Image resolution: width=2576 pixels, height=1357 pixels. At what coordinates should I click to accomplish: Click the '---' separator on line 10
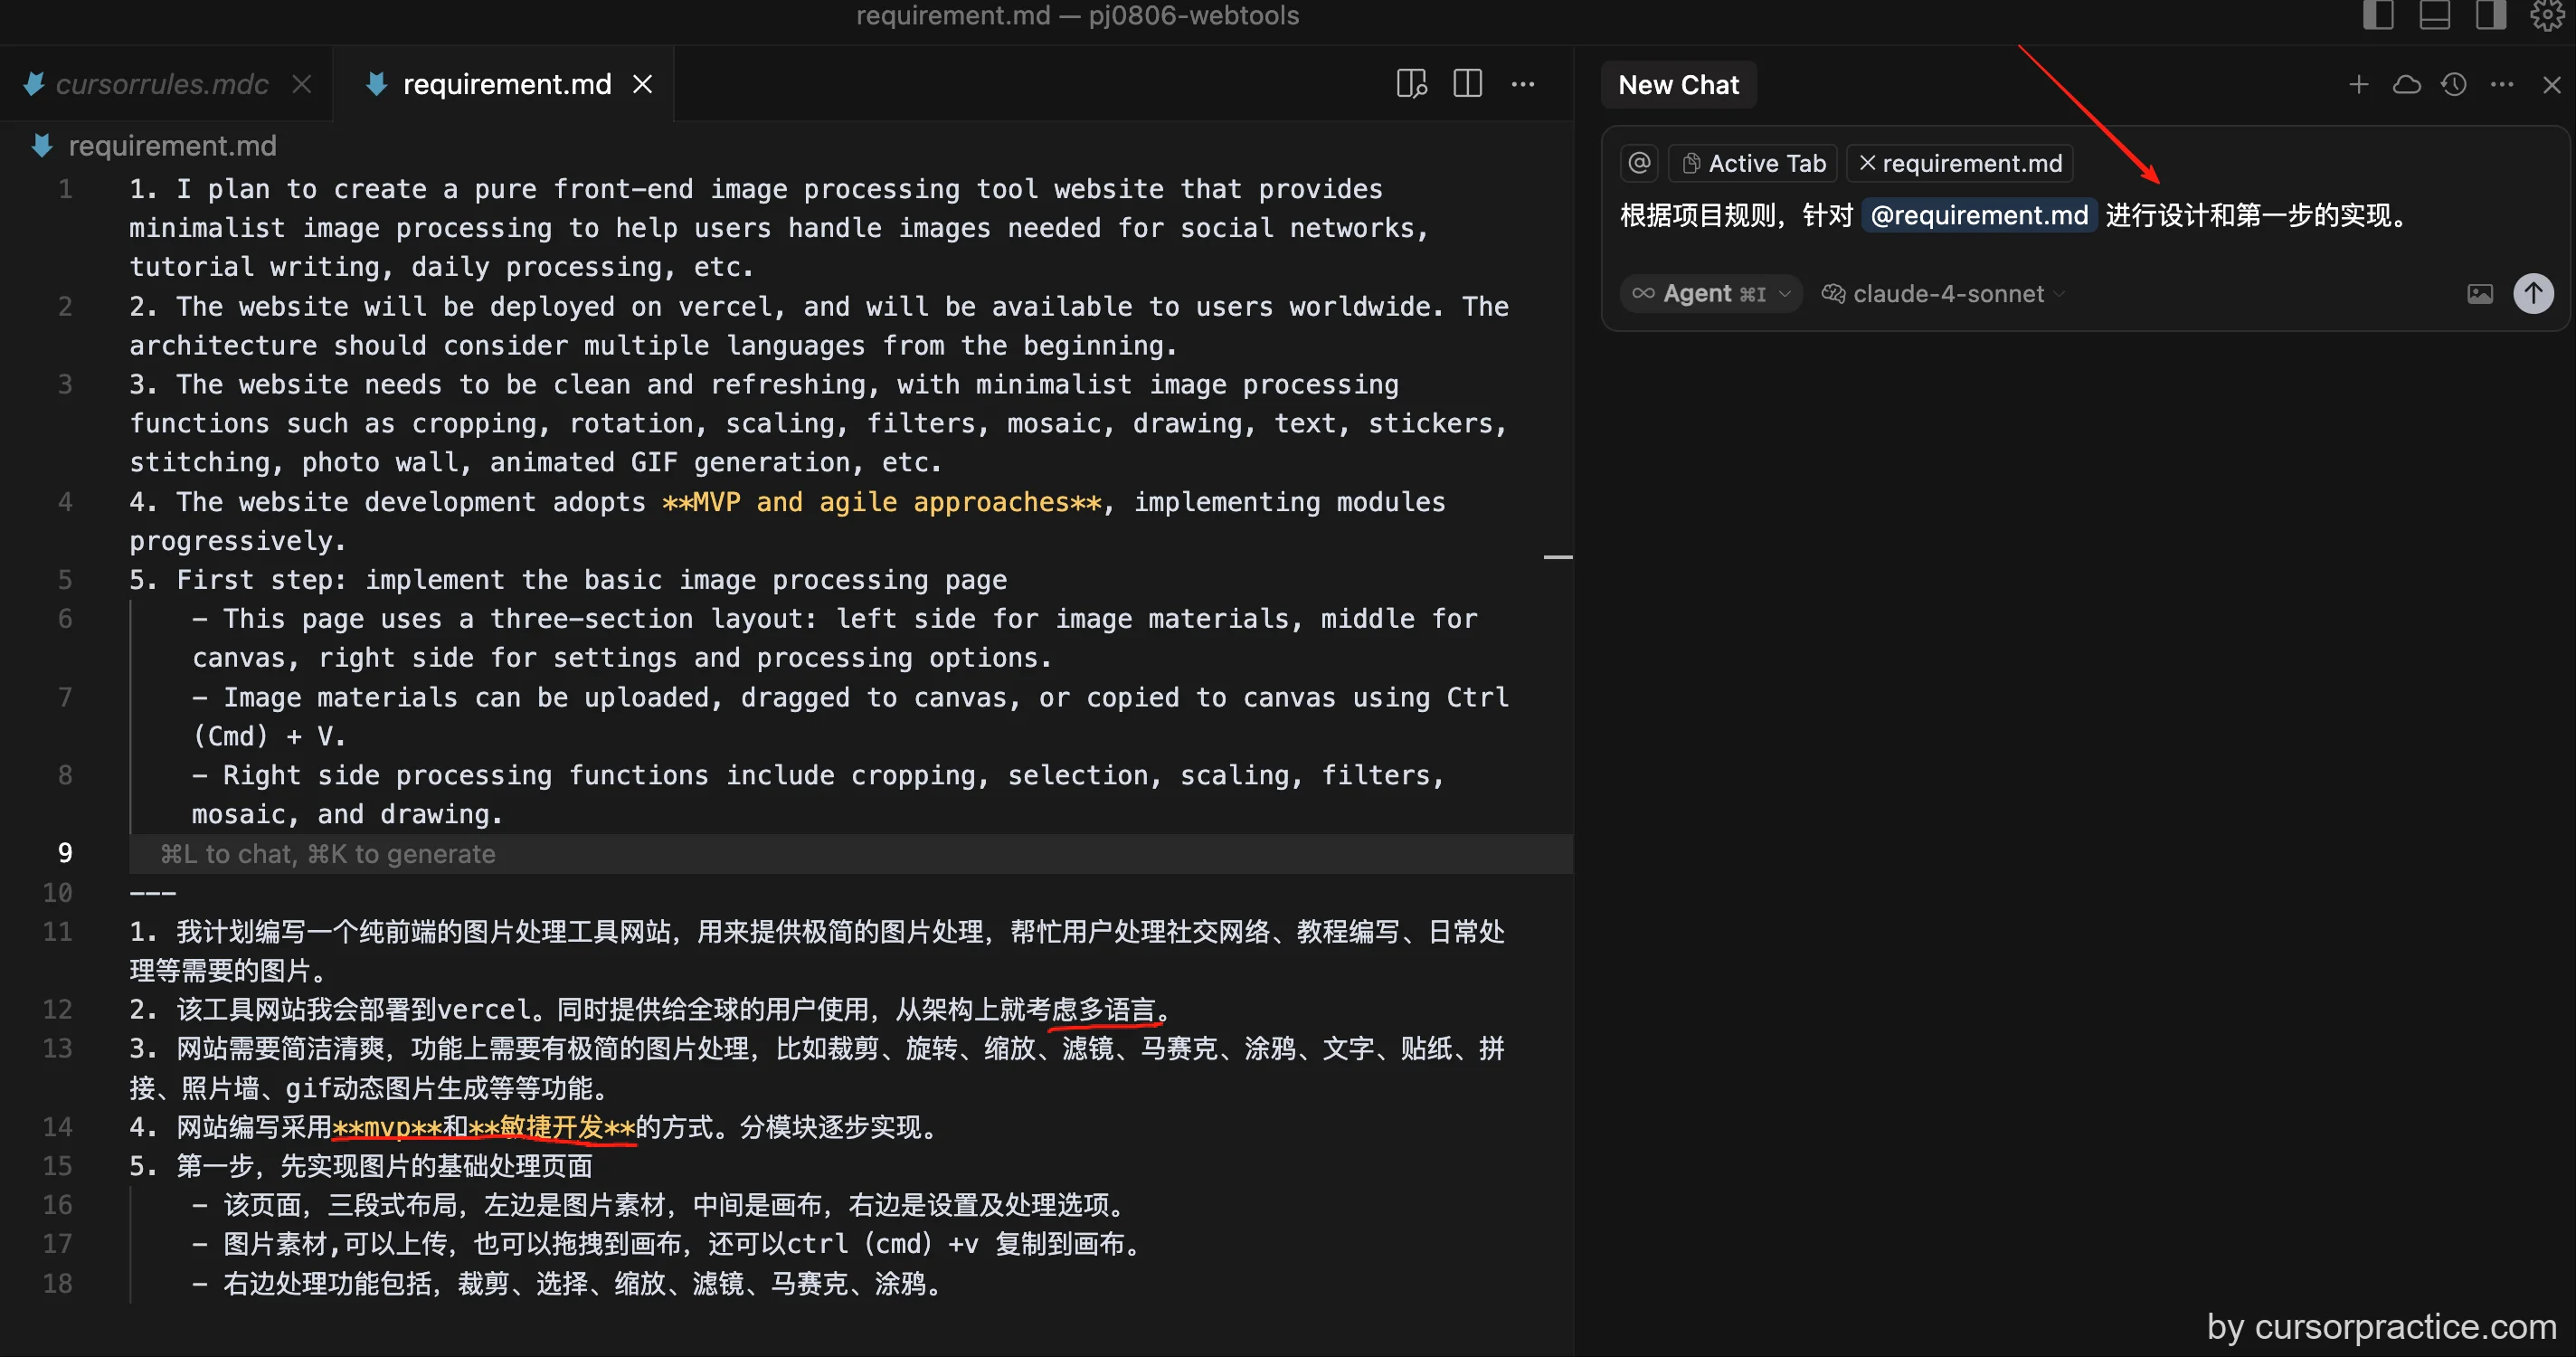(152, 892)
